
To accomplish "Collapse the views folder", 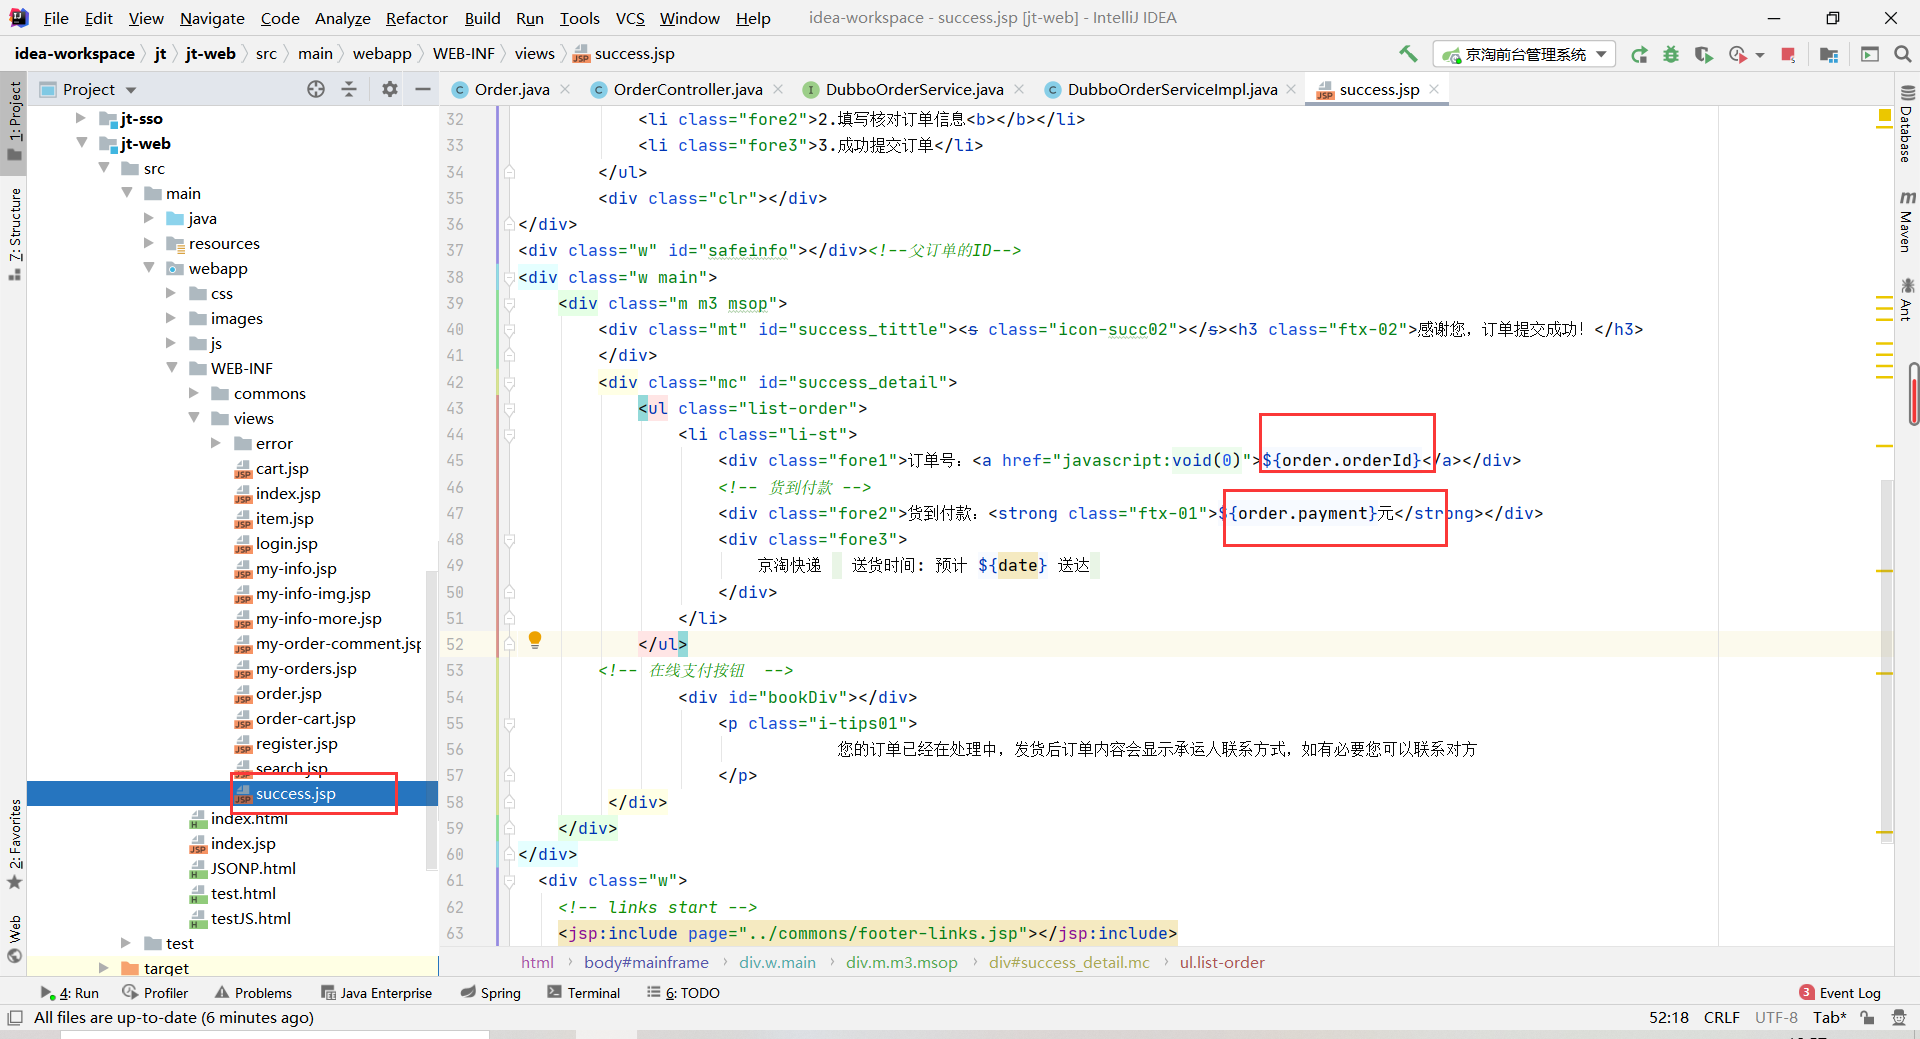I will (x=193, y=418).
